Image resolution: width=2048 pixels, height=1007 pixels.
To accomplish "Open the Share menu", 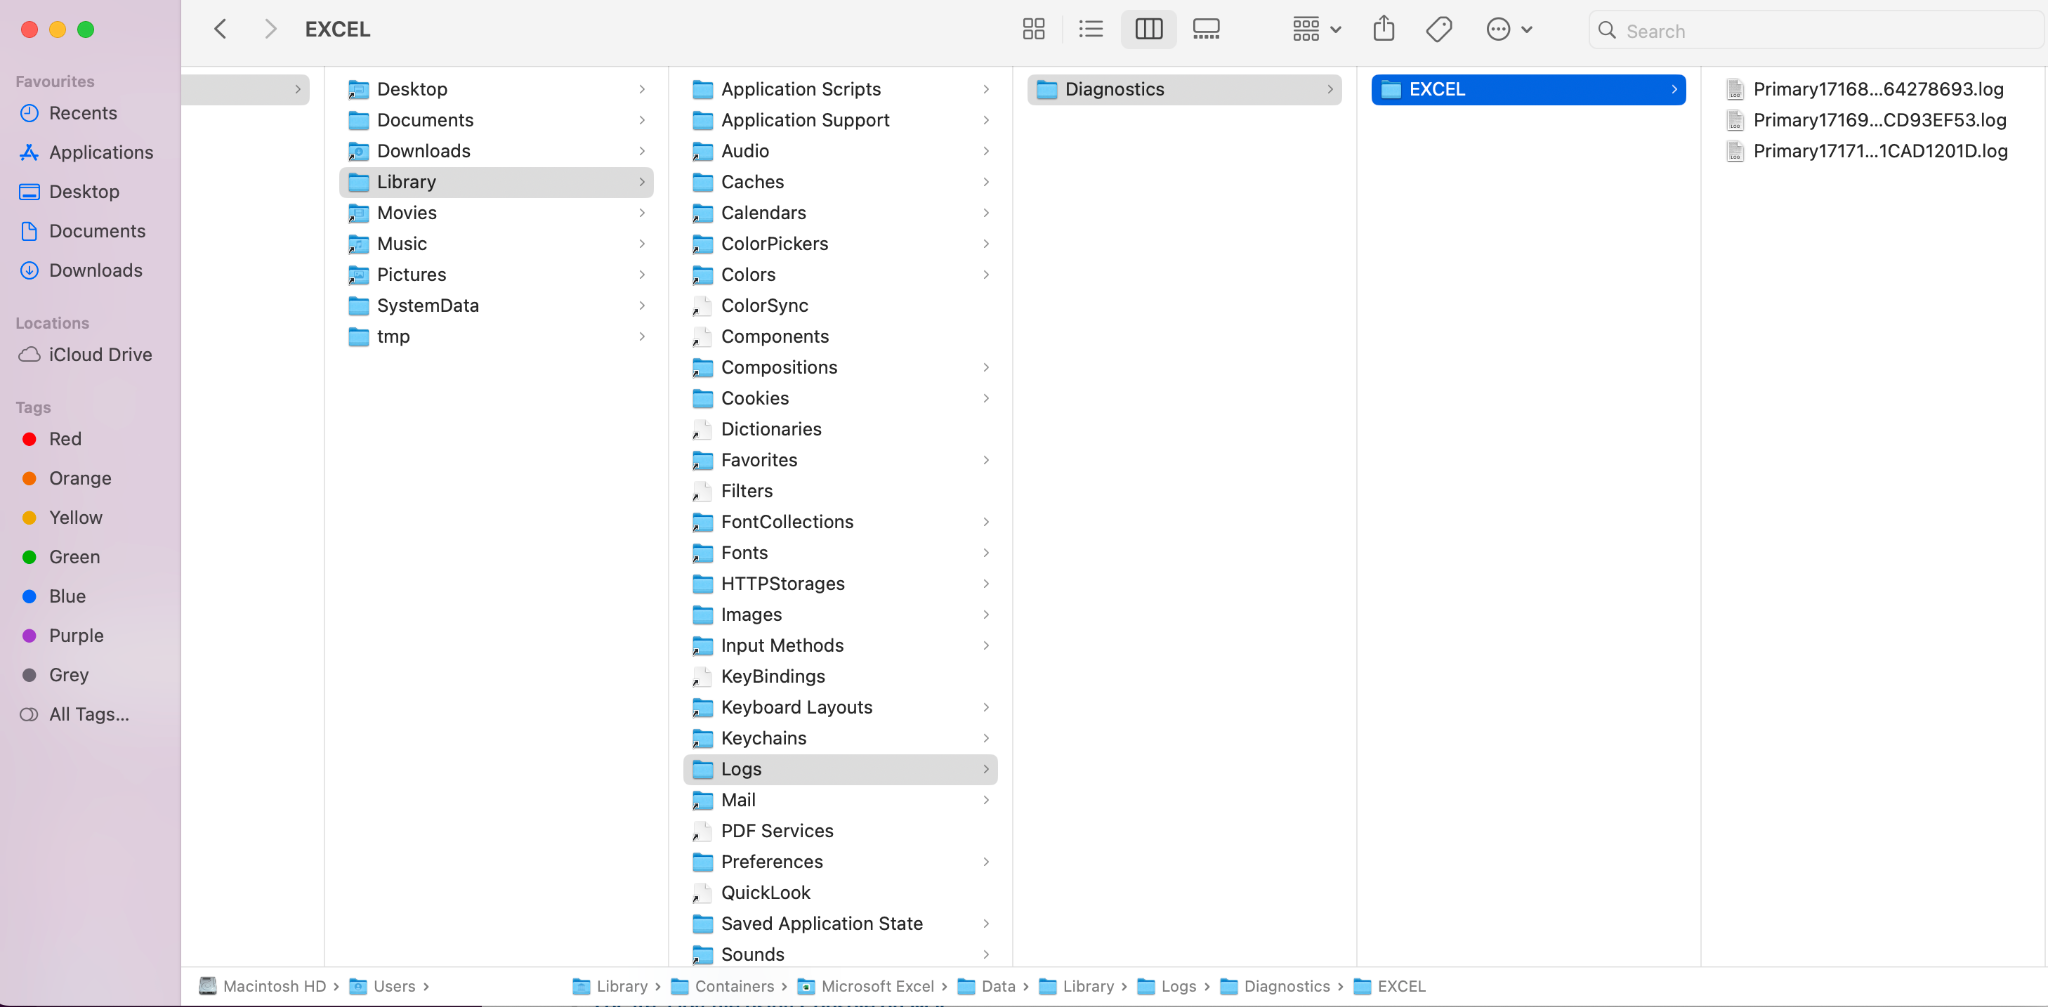I will point(1384,29).
